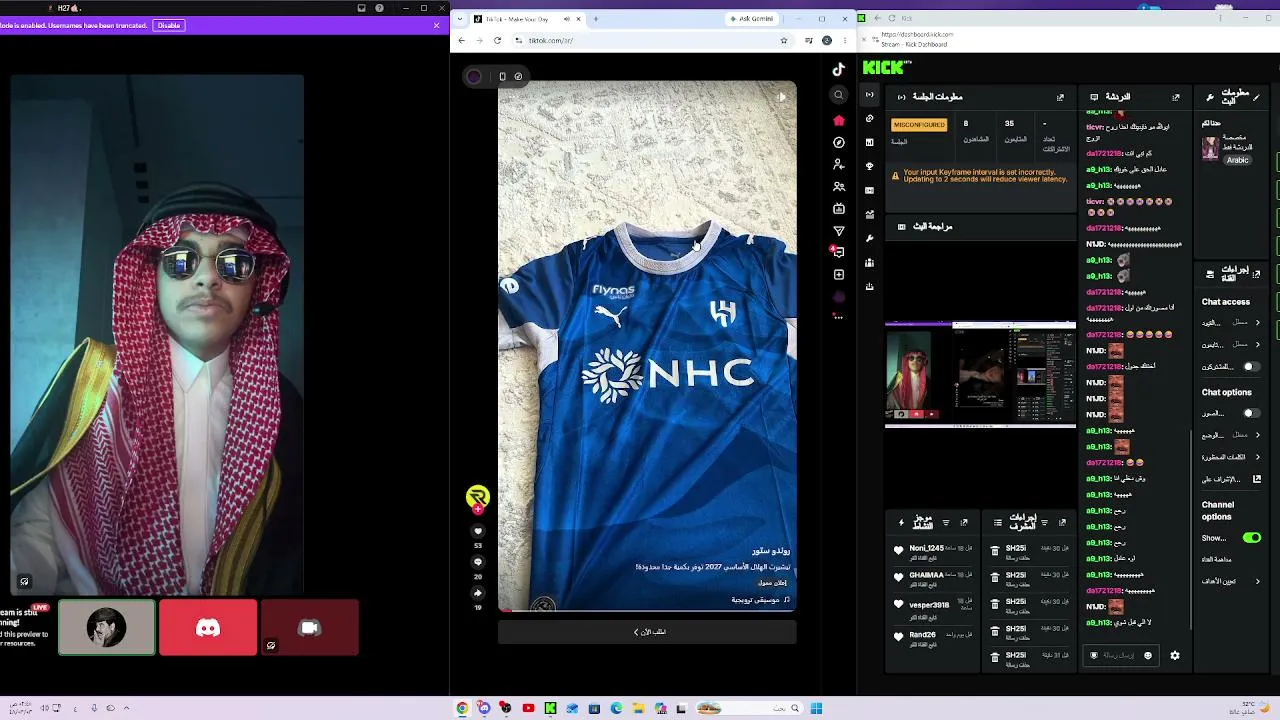Open TikTok Explore compass icon
The image size is (1280, 720).
pyautogui.click(x=839, y=142)
